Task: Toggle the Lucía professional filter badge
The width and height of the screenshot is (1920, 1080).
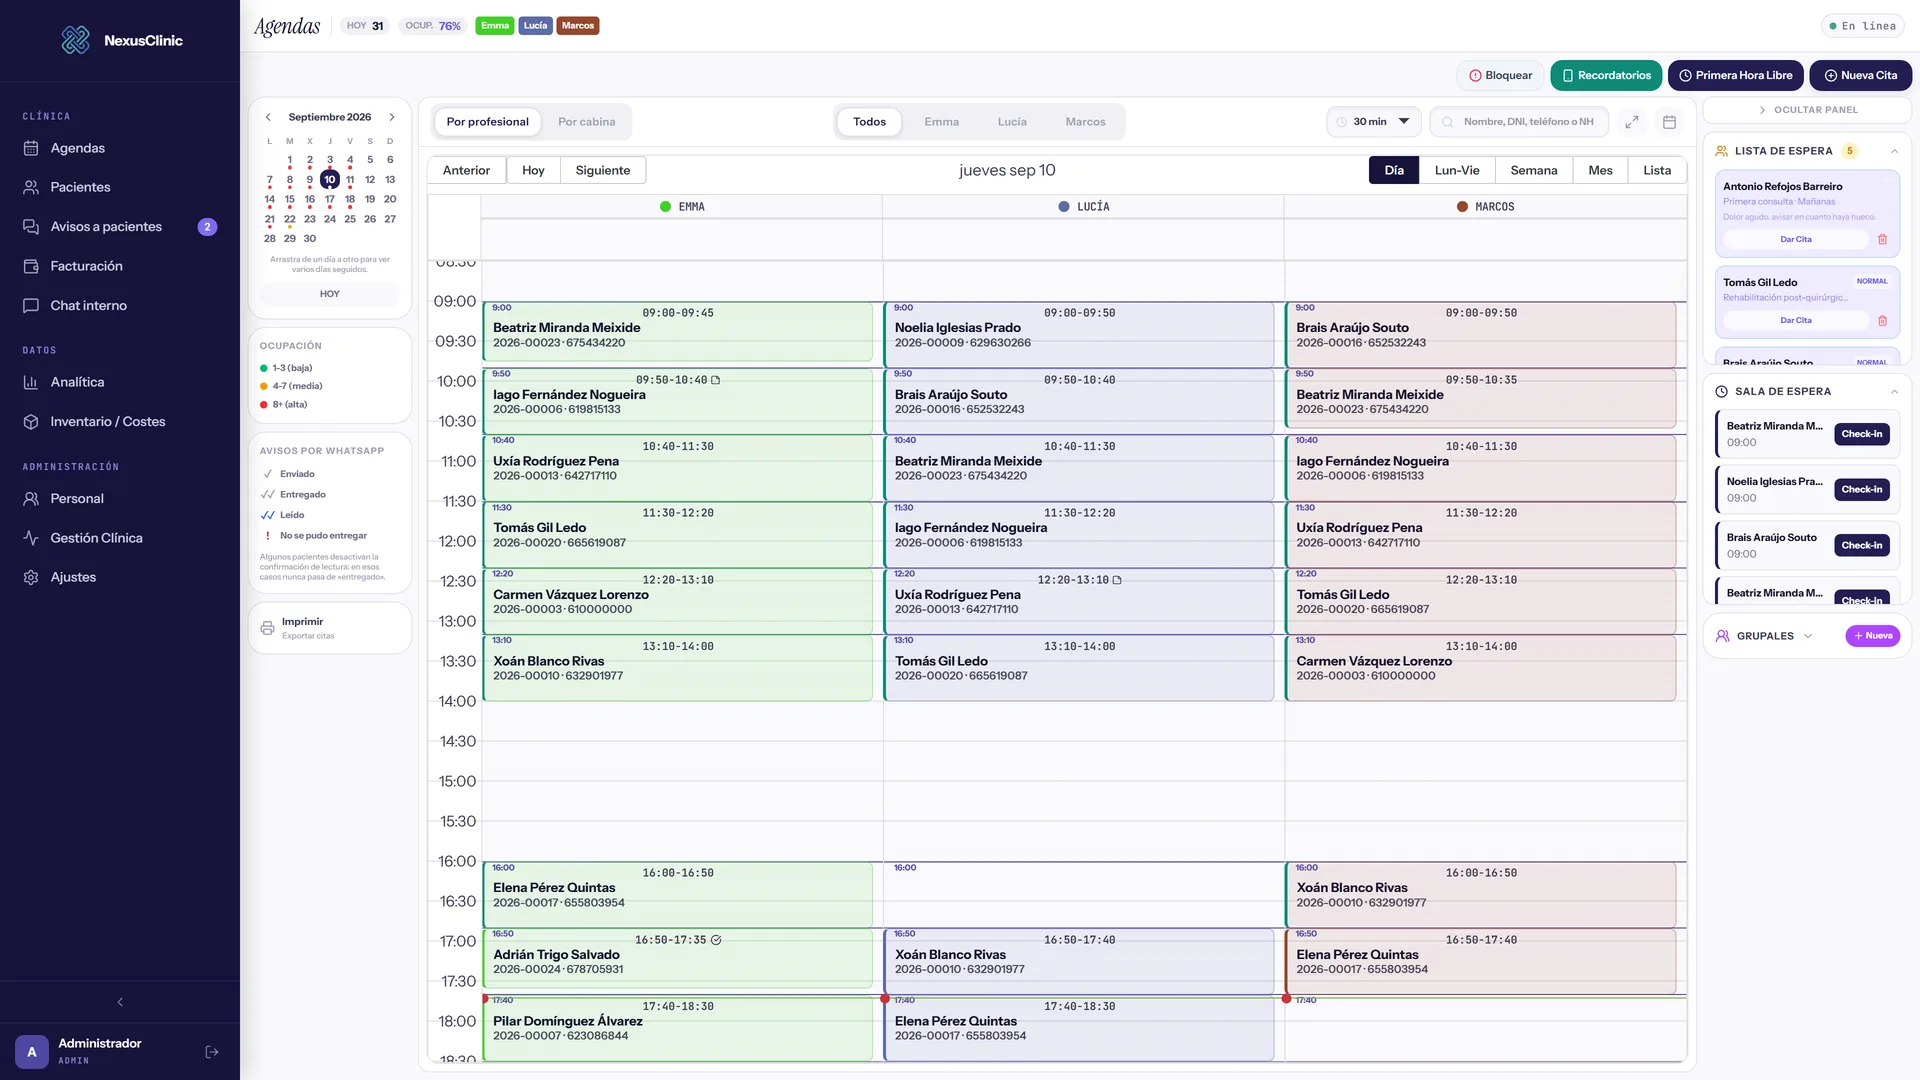Action: click(x=535, y=26)
